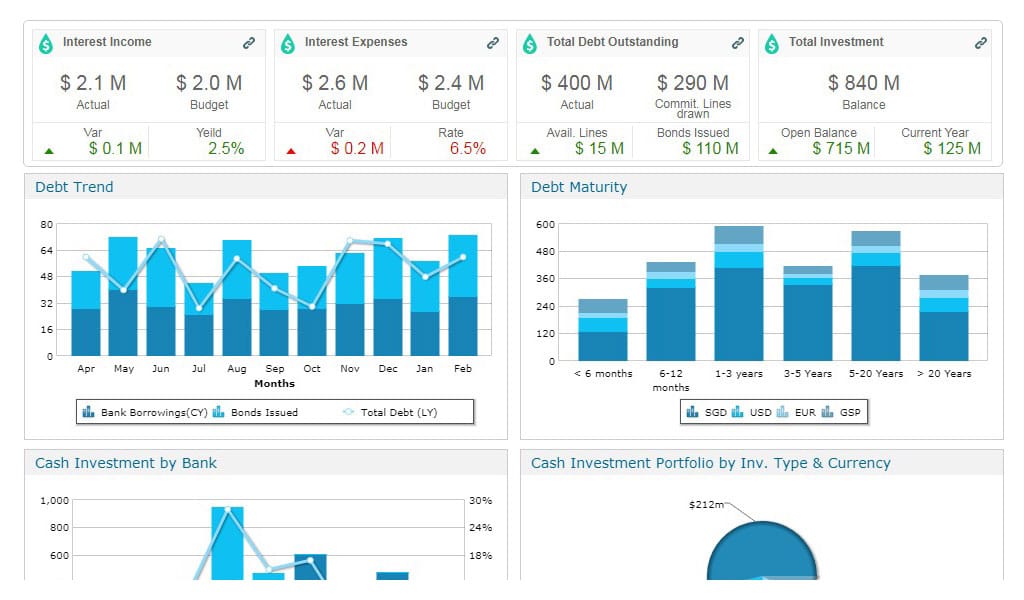Toggle Total Debt (LY) line in legend

click(x=390, y=412)
